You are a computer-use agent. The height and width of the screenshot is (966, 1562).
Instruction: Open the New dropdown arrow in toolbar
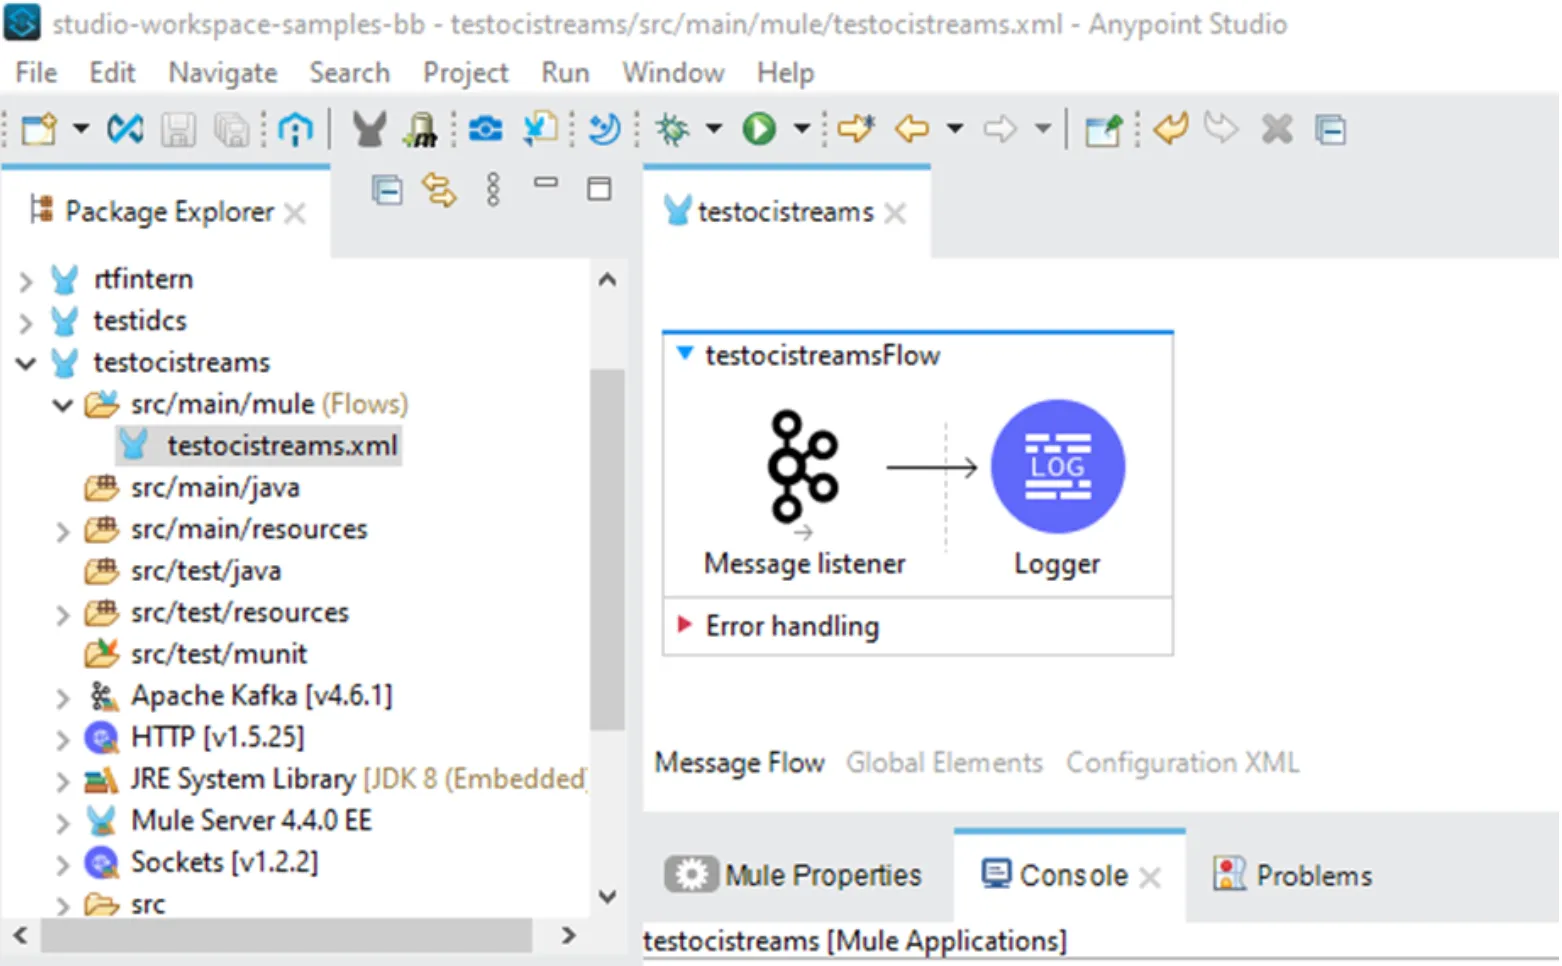click(x=81, y=129)
